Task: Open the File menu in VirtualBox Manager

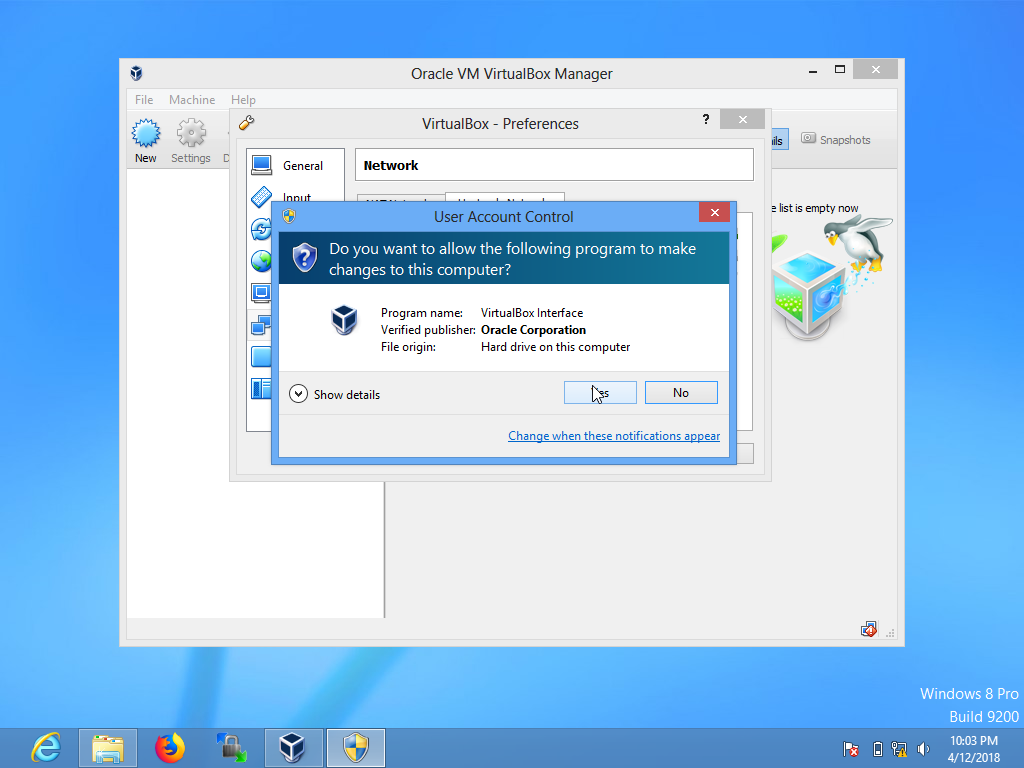Action: (x=143, y=99)
